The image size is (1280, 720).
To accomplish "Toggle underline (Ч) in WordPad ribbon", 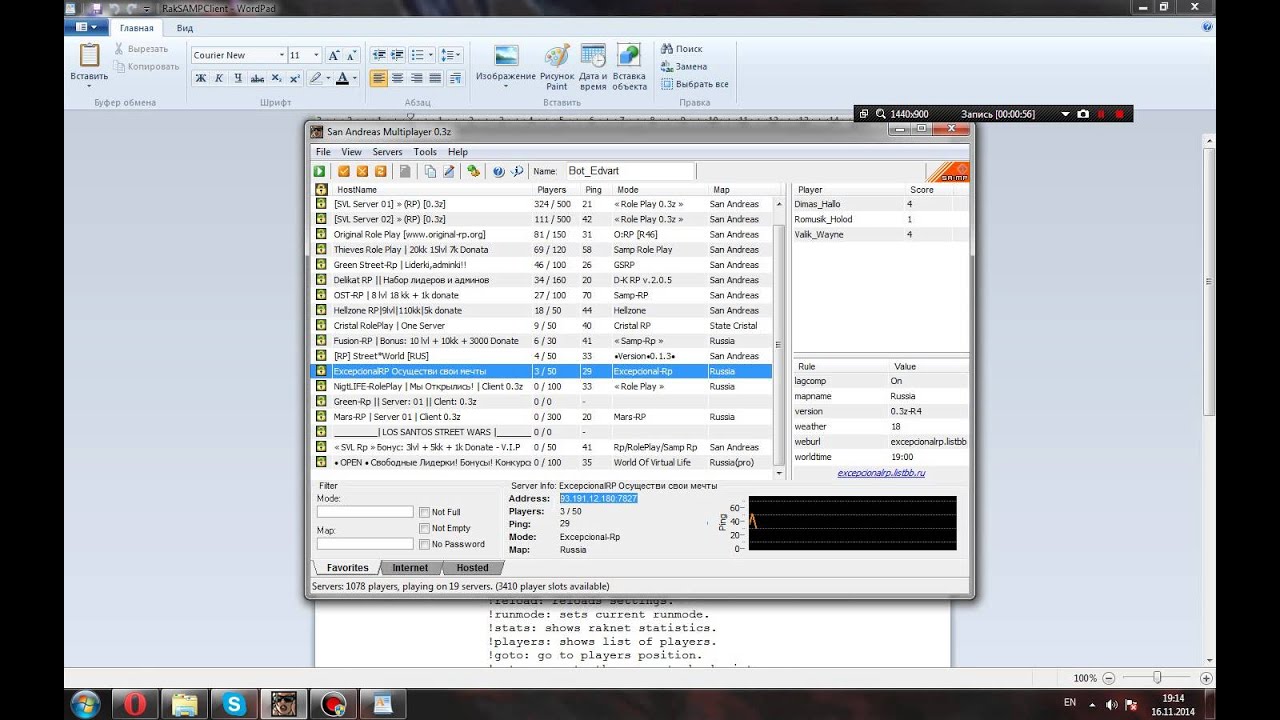I will 238,78.
